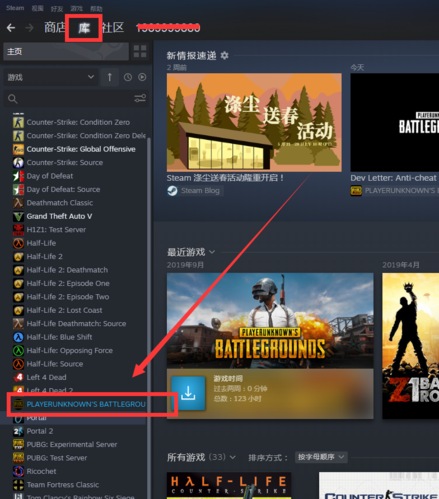Select Half-Life 2: Lost Coast entry
The width and height of the screenshot is (439, 499).
[65, 310]
